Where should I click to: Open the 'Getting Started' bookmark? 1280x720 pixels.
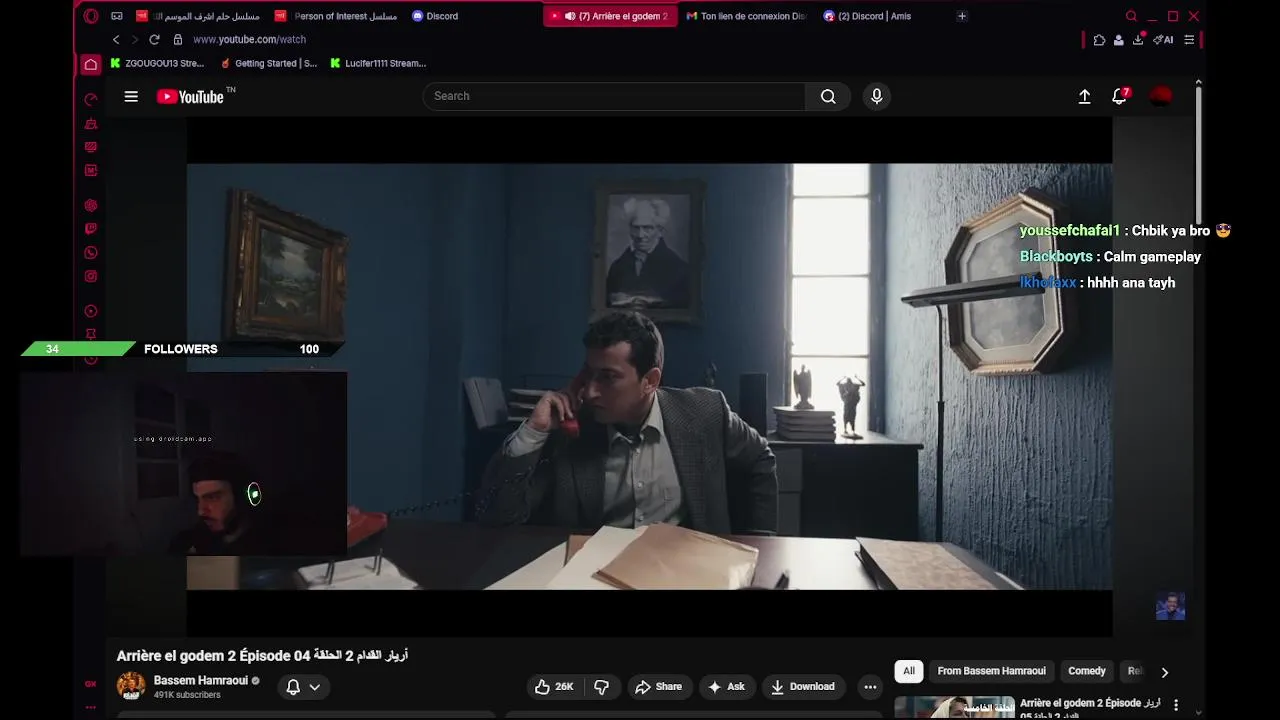tap(268, 63)
